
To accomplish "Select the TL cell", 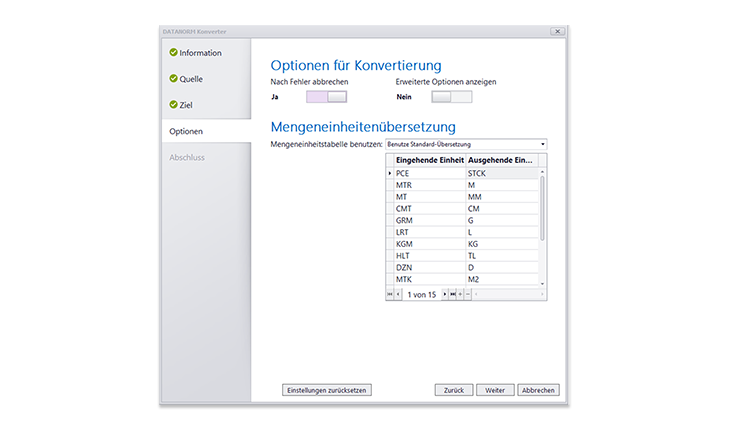I will tap(502, 256).
